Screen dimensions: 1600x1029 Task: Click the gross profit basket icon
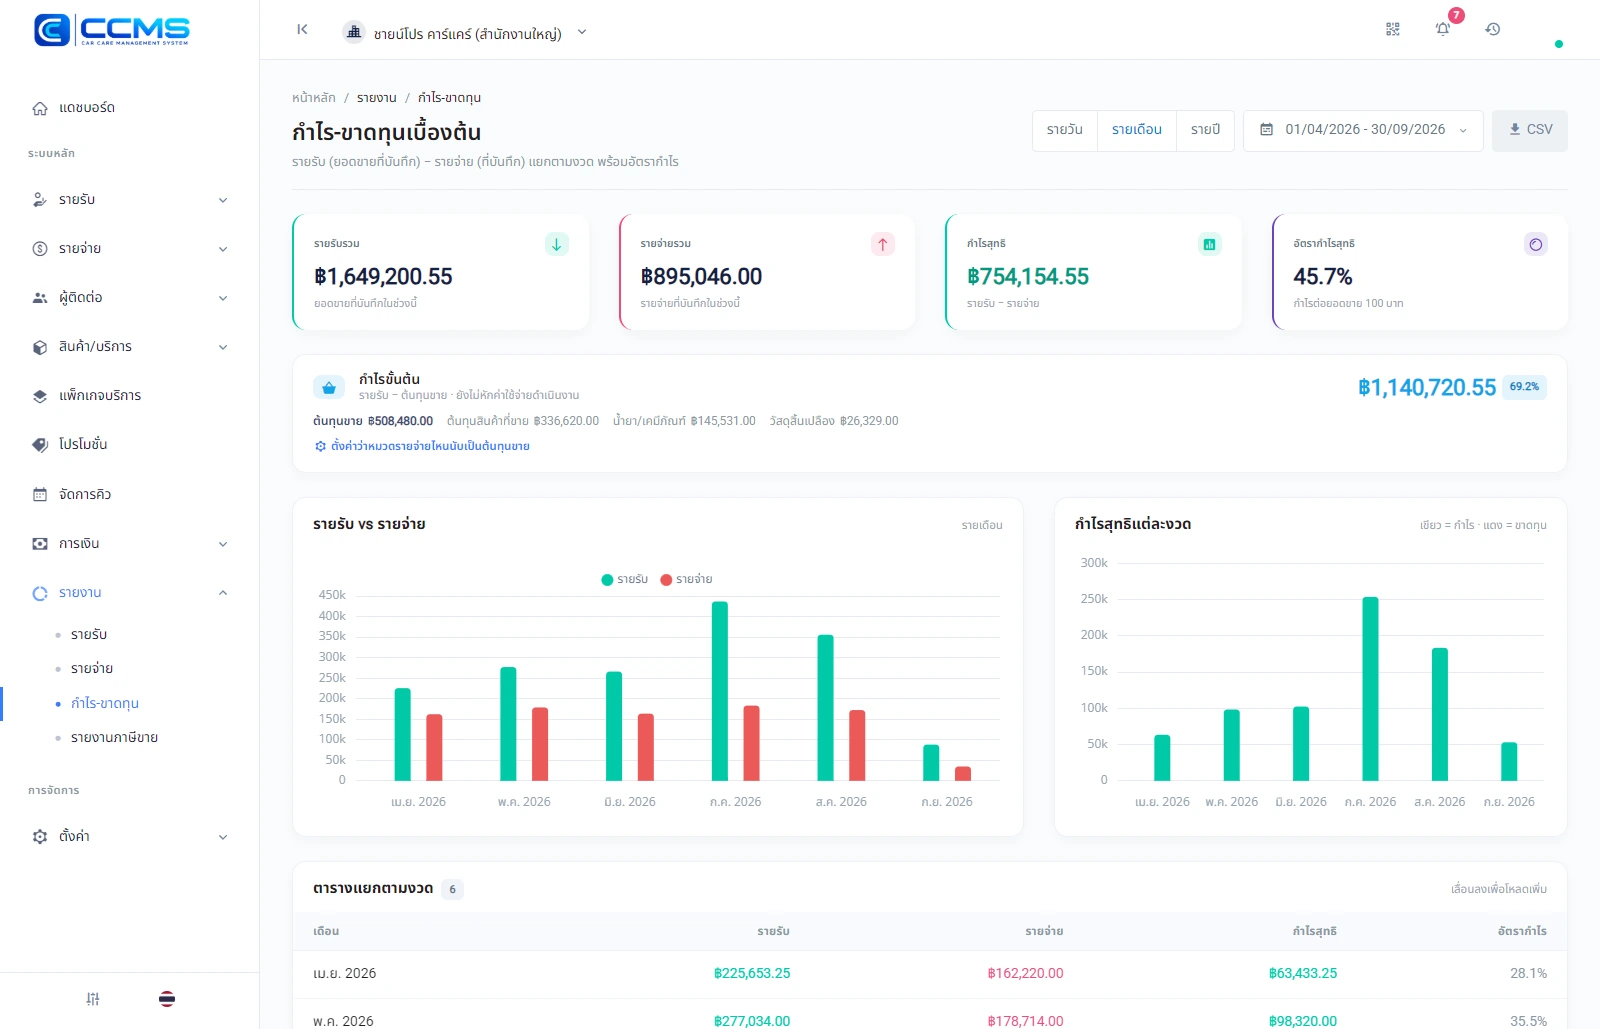329,387
